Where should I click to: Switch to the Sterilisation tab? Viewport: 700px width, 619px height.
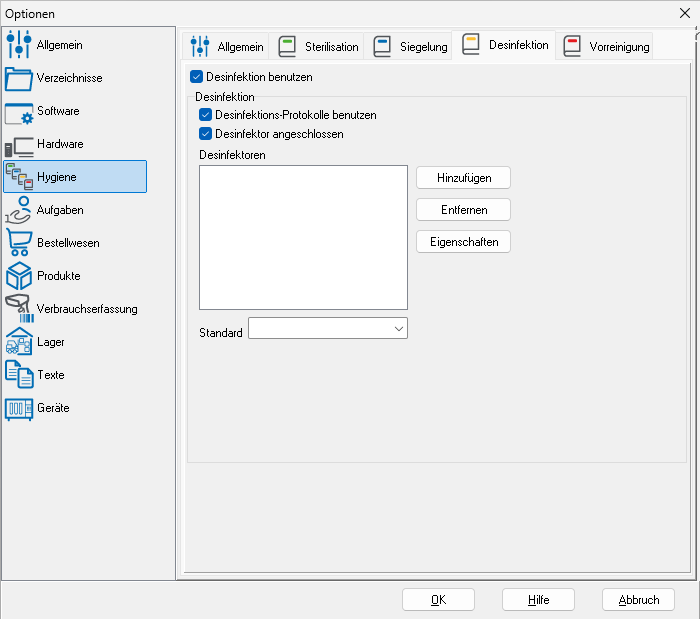[318, 47]
